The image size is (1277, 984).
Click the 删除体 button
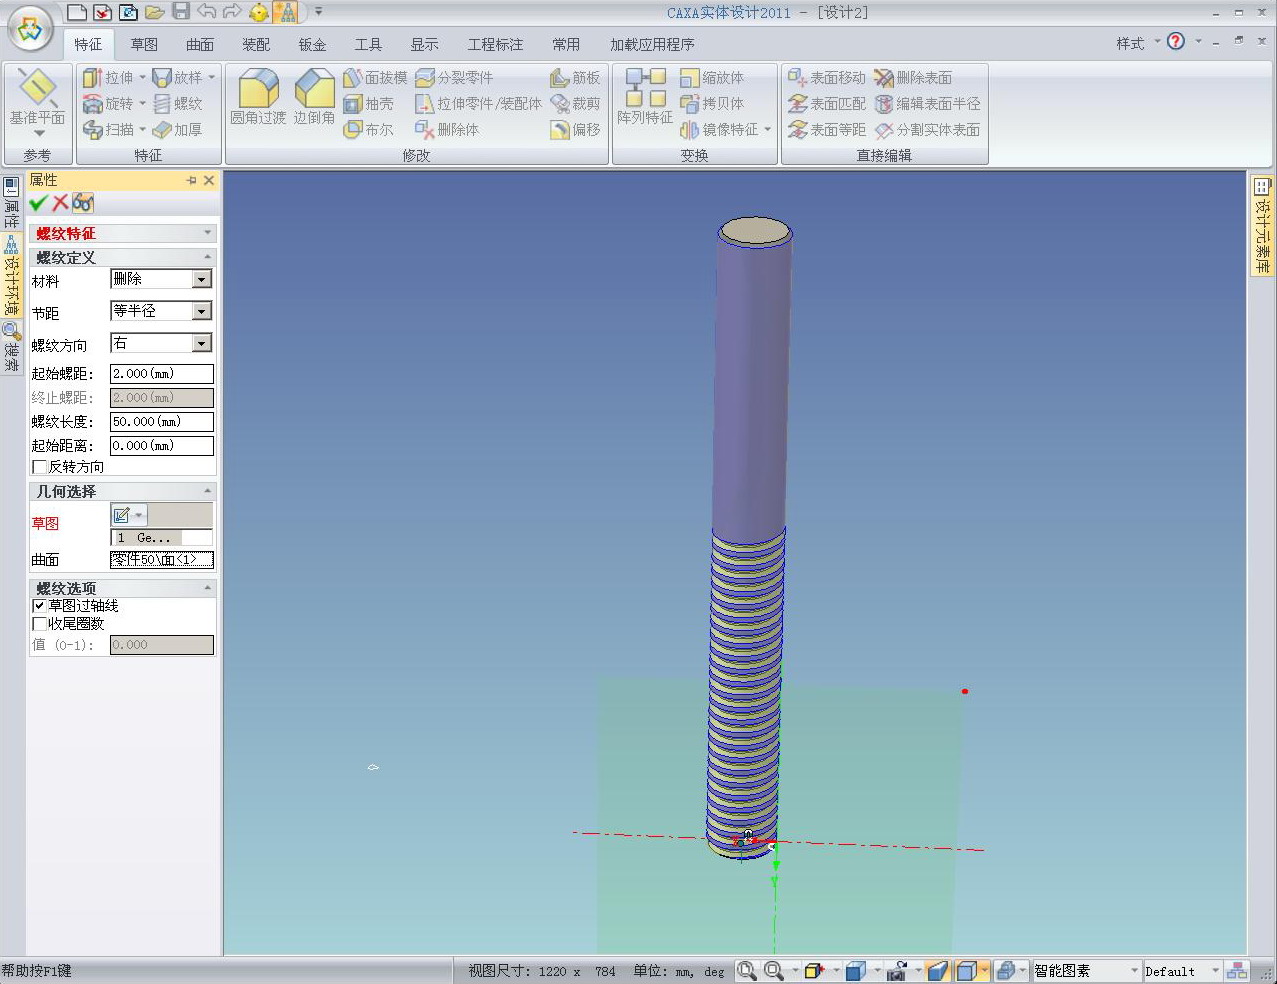pyautogui.click(x=447, y=130)
